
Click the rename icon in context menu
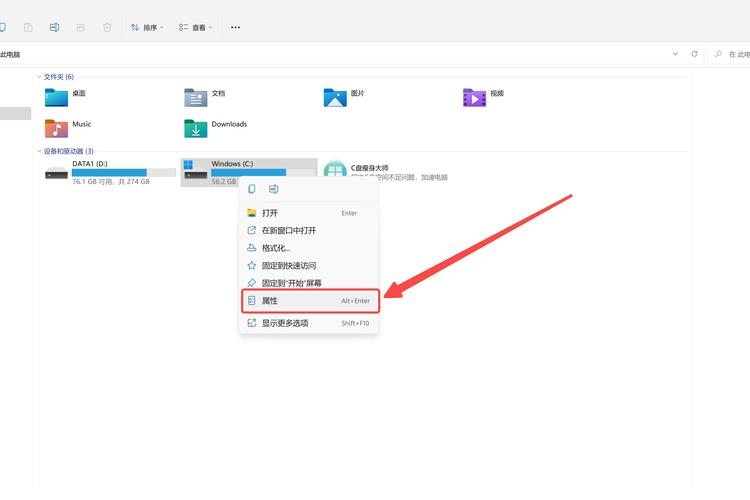273,189
